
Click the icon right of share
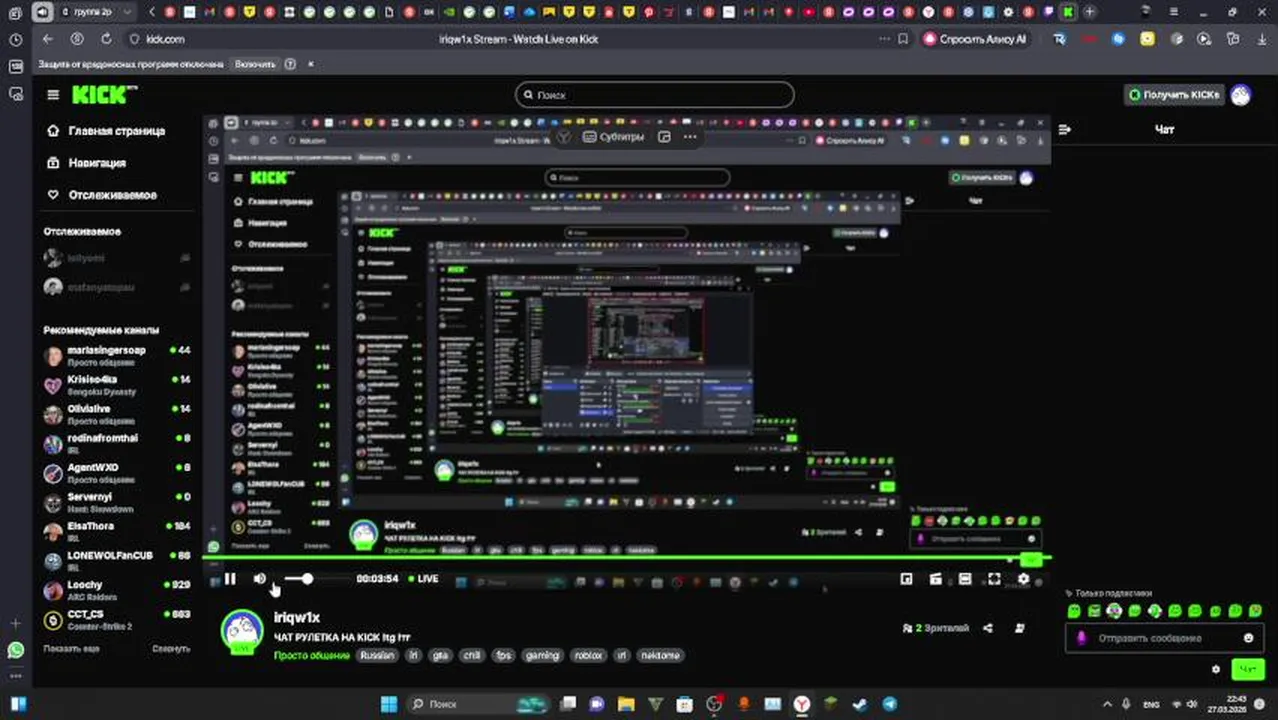pos(1019,628)
